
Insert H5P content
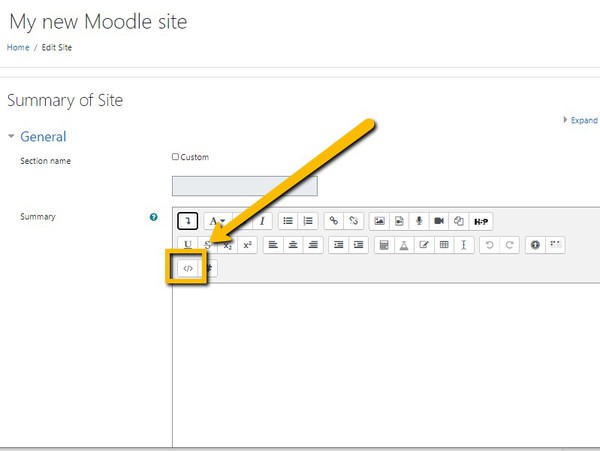[x=481, y=221]
